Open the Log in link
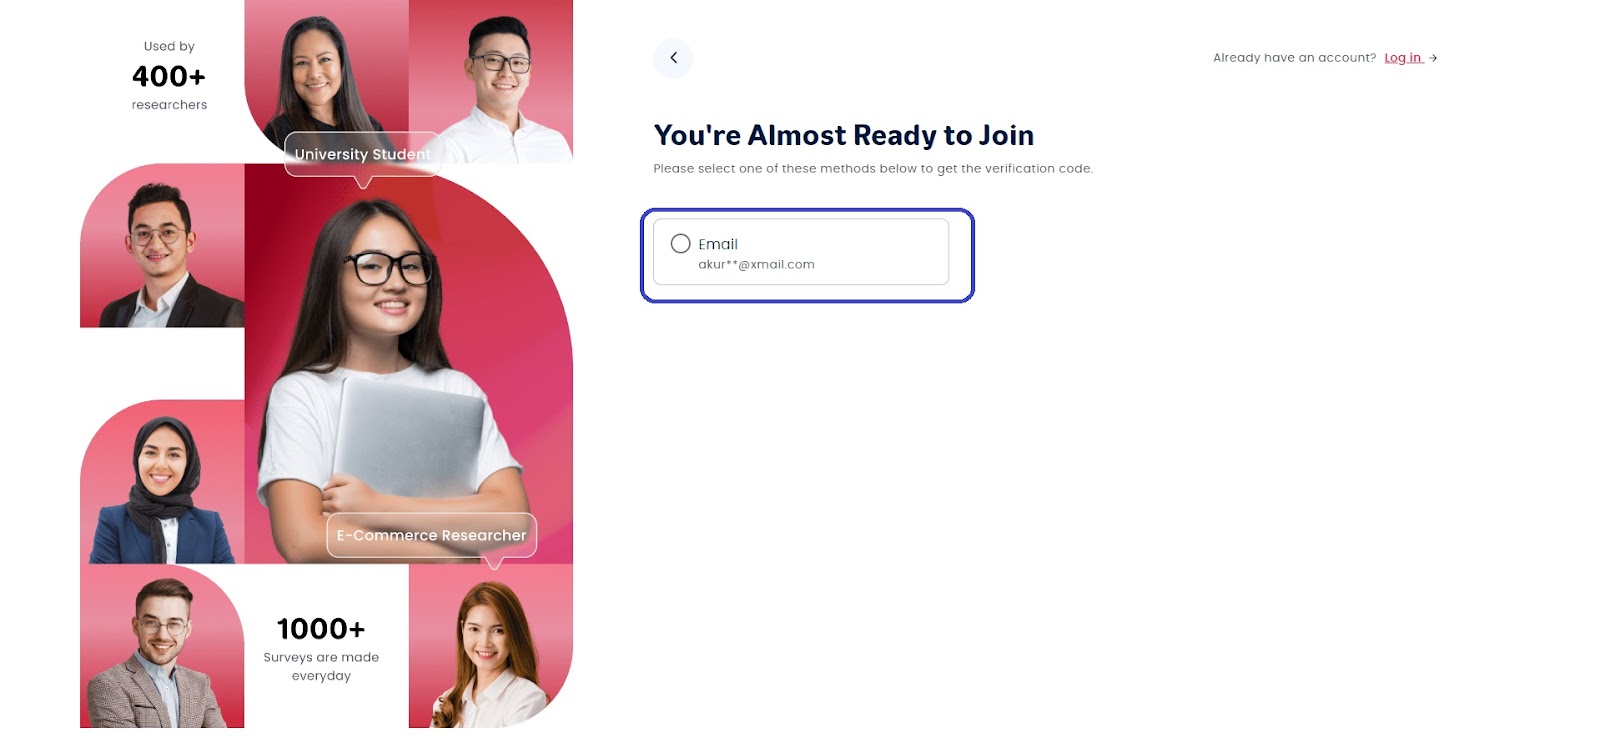This screenshot has height=748, width=1600. 1403,58
